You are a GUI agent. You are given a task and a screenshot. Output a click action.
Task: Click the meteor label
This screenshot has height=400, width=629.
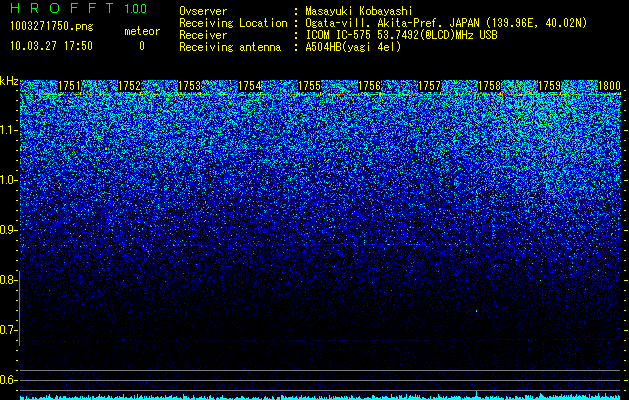pyautogui.click(x=142, y=31)
